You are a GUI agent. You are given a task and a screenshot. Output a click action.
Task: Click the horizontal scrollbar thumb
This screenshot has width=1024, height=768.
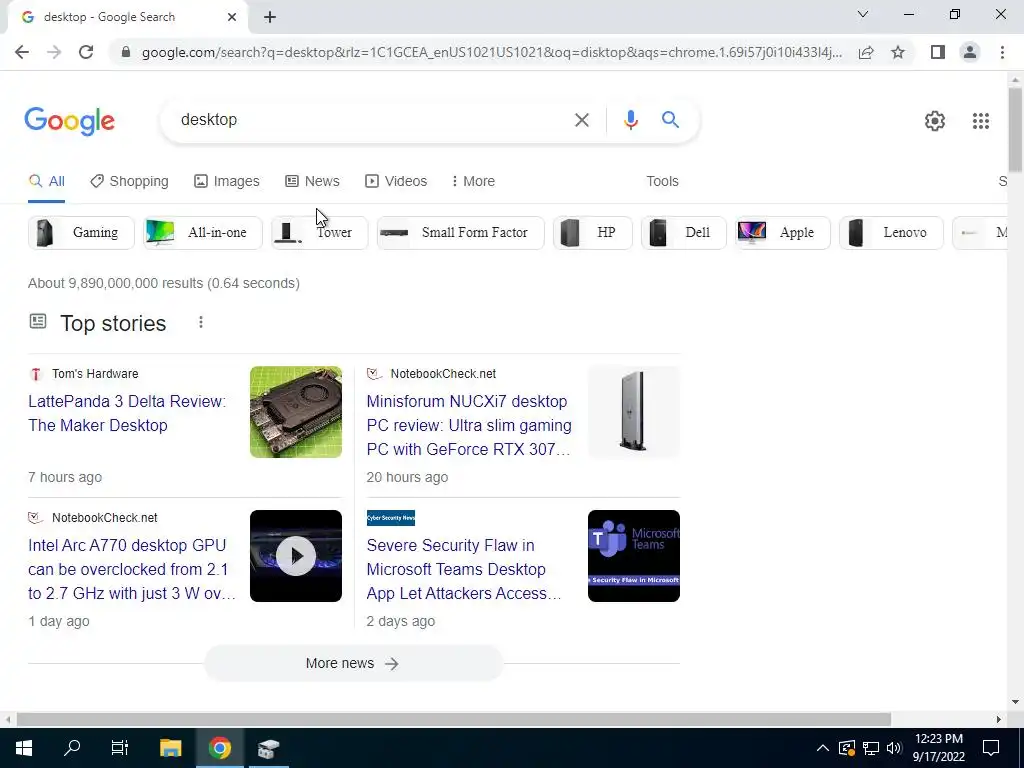pos(454,719)
